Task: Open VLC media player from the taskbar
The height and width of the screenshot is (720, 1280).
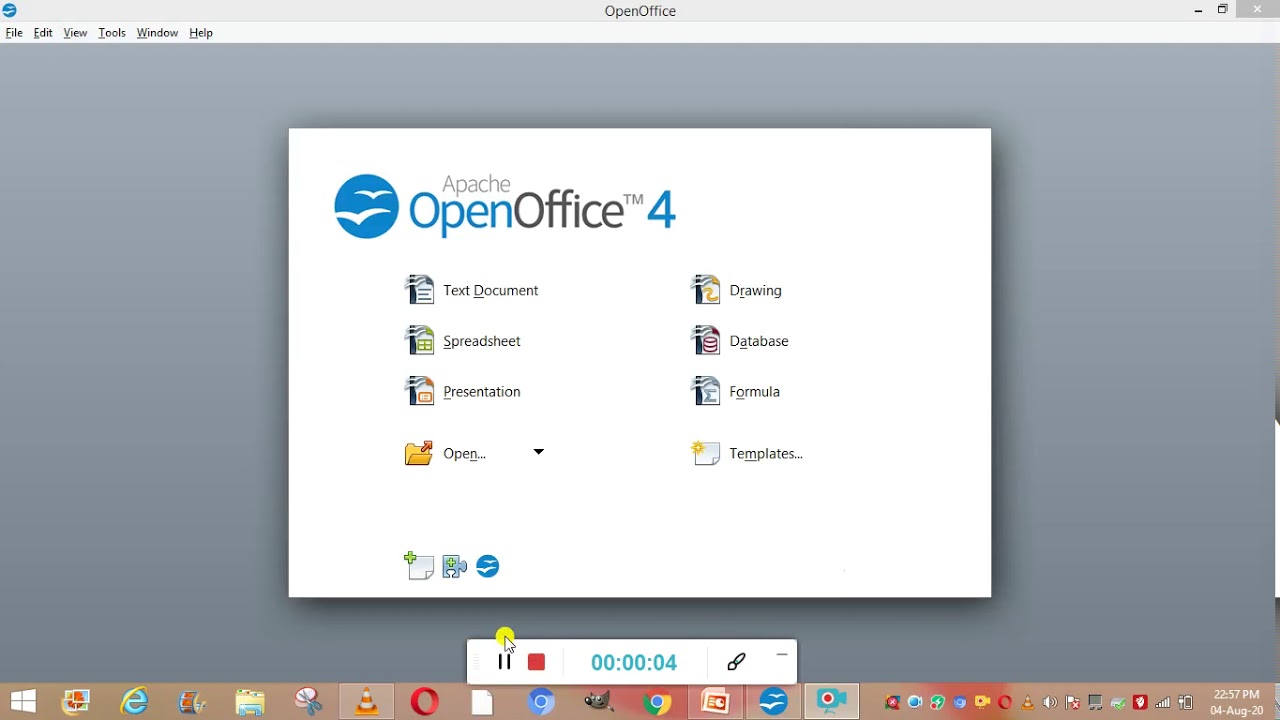Action: point(368,702)
